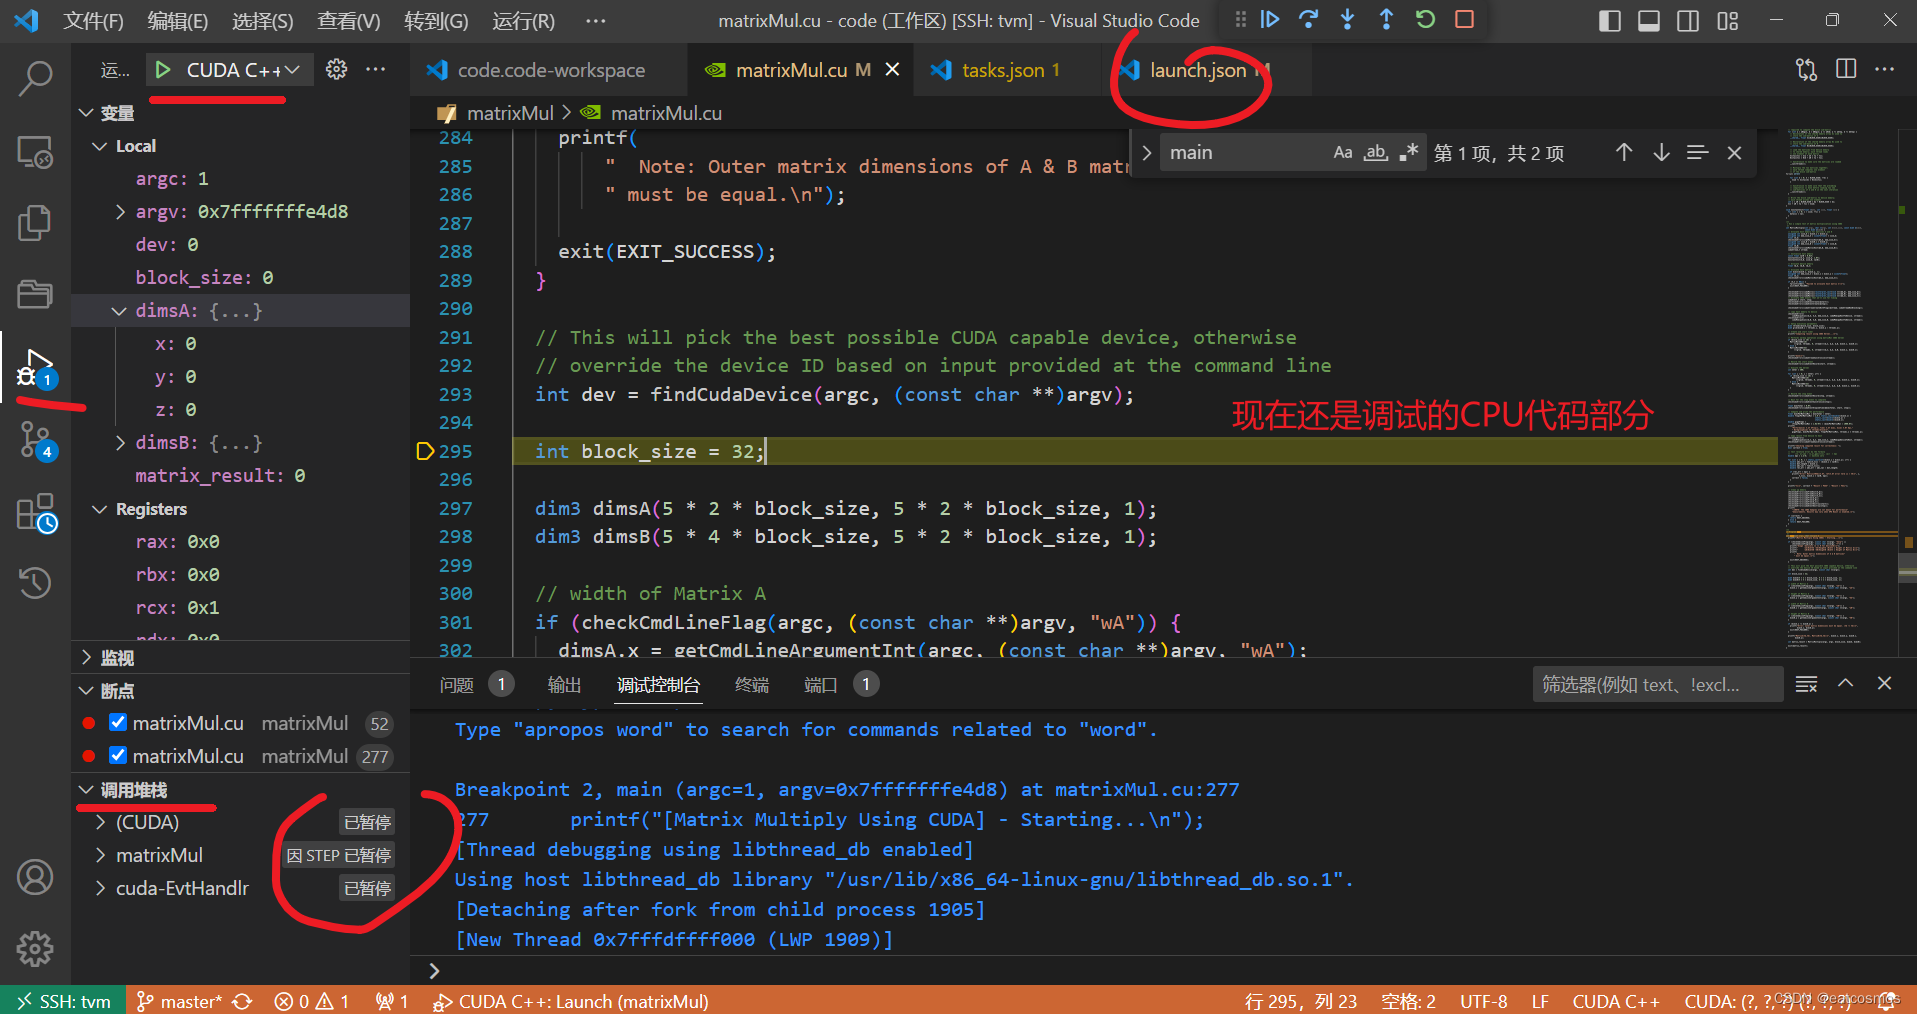The image size is (1917, 1014).
Task: Switch to the 终端 panel tab
Action: [751, 684]
